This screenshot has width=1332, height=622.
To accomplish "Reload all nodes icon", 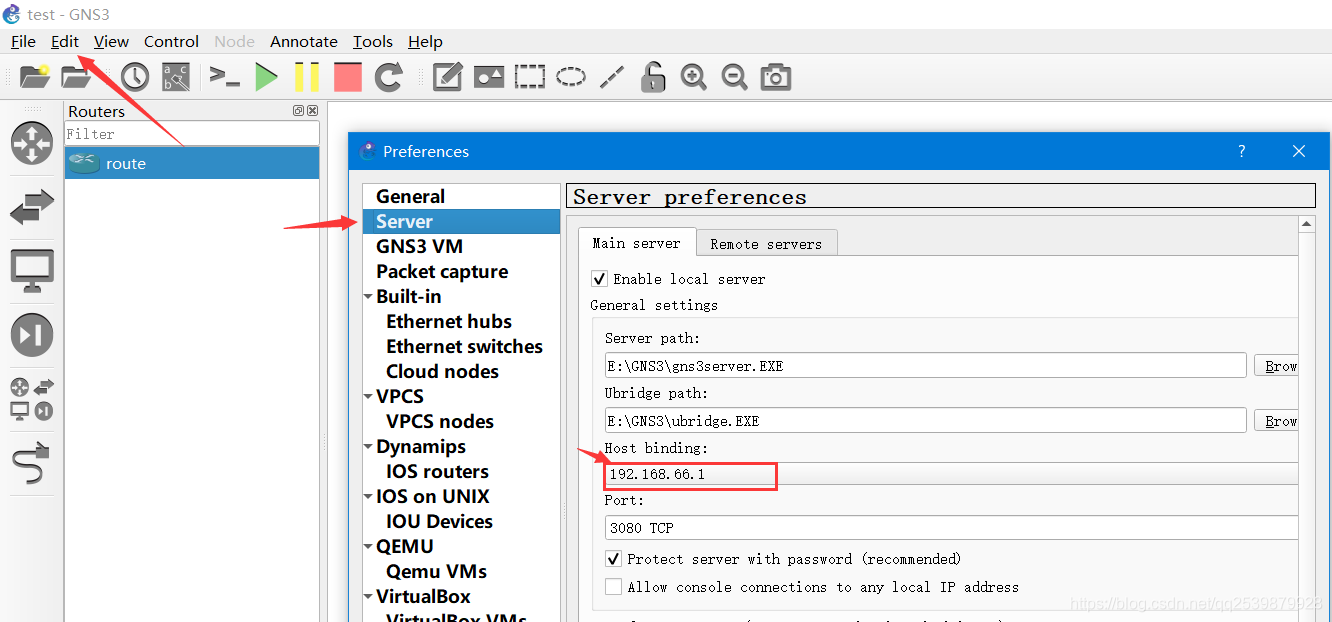I will point(389,77).
